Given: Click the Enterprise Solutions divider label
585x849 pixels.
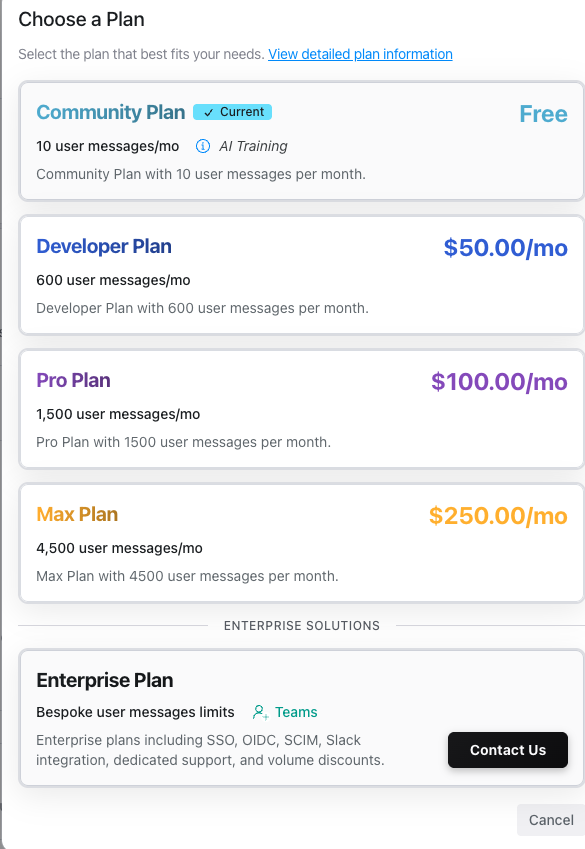Looking at the screenshot, I should coord(302,626).
